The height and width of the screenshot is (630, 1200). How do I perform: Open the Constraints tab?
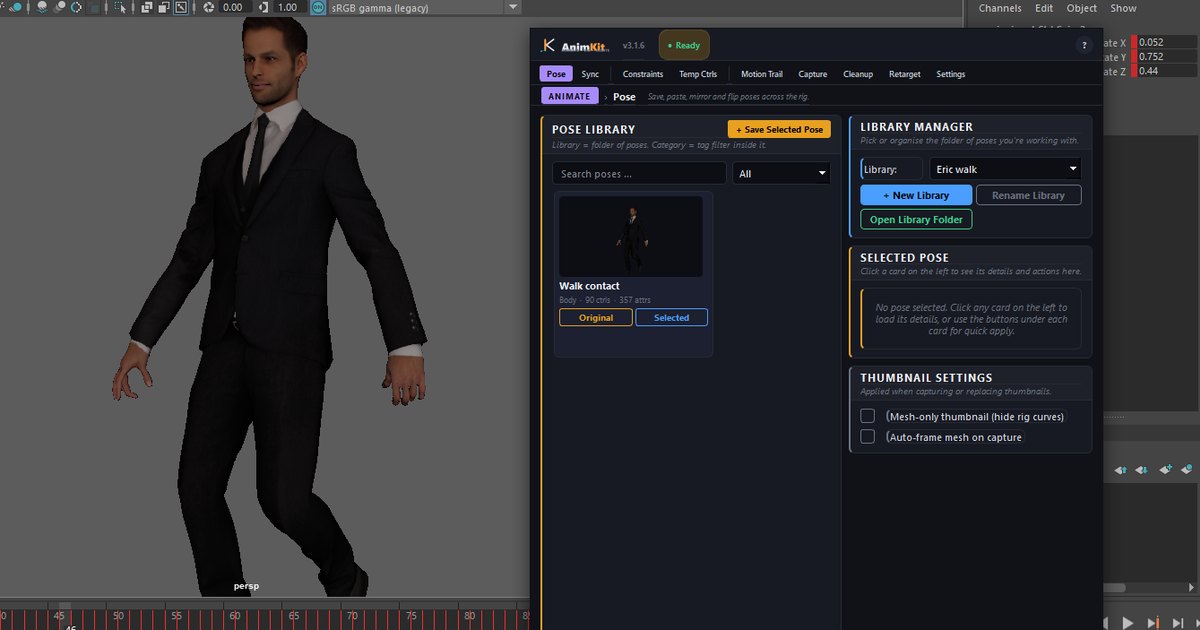(643, 74)
